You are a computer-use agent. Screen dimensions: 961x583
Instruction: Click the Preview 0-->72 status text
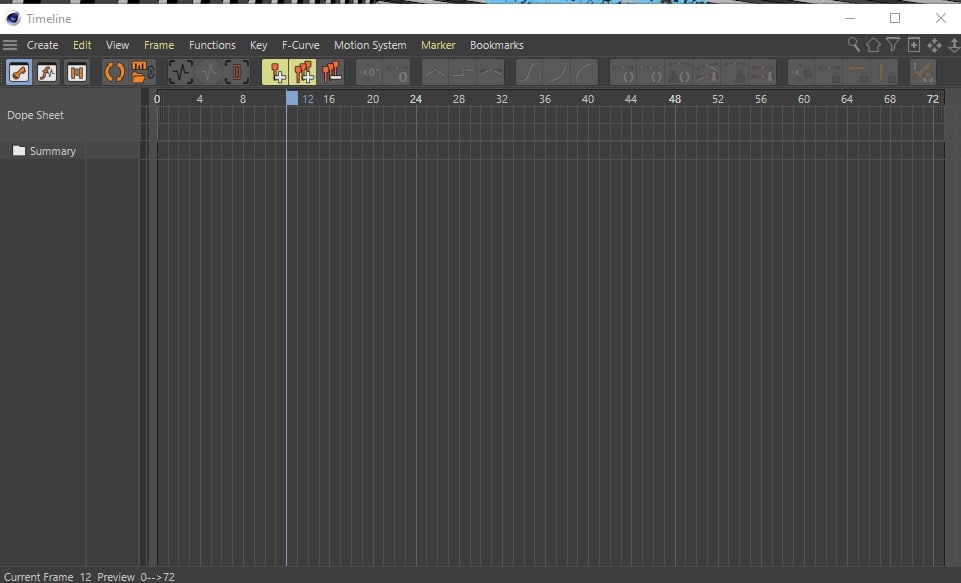click(136, 577)
